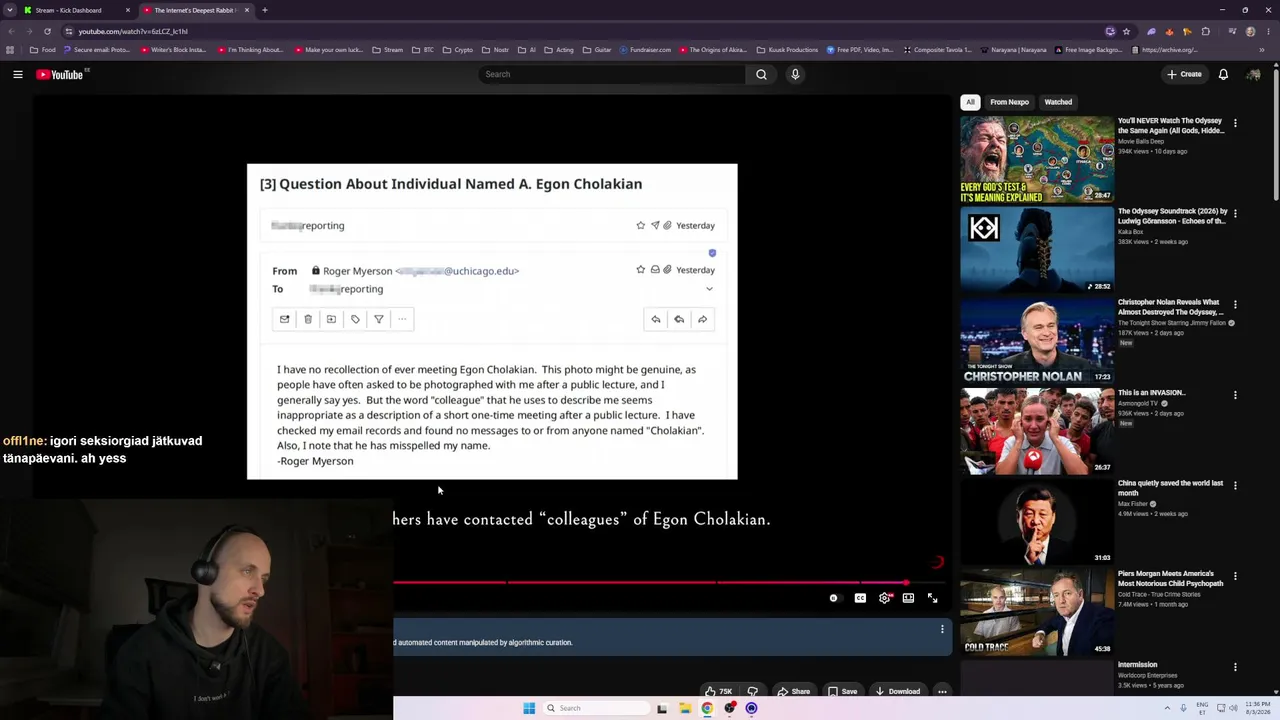
Task: Open the Guitar bookmarks folder
Action: (x=597, y=50)
